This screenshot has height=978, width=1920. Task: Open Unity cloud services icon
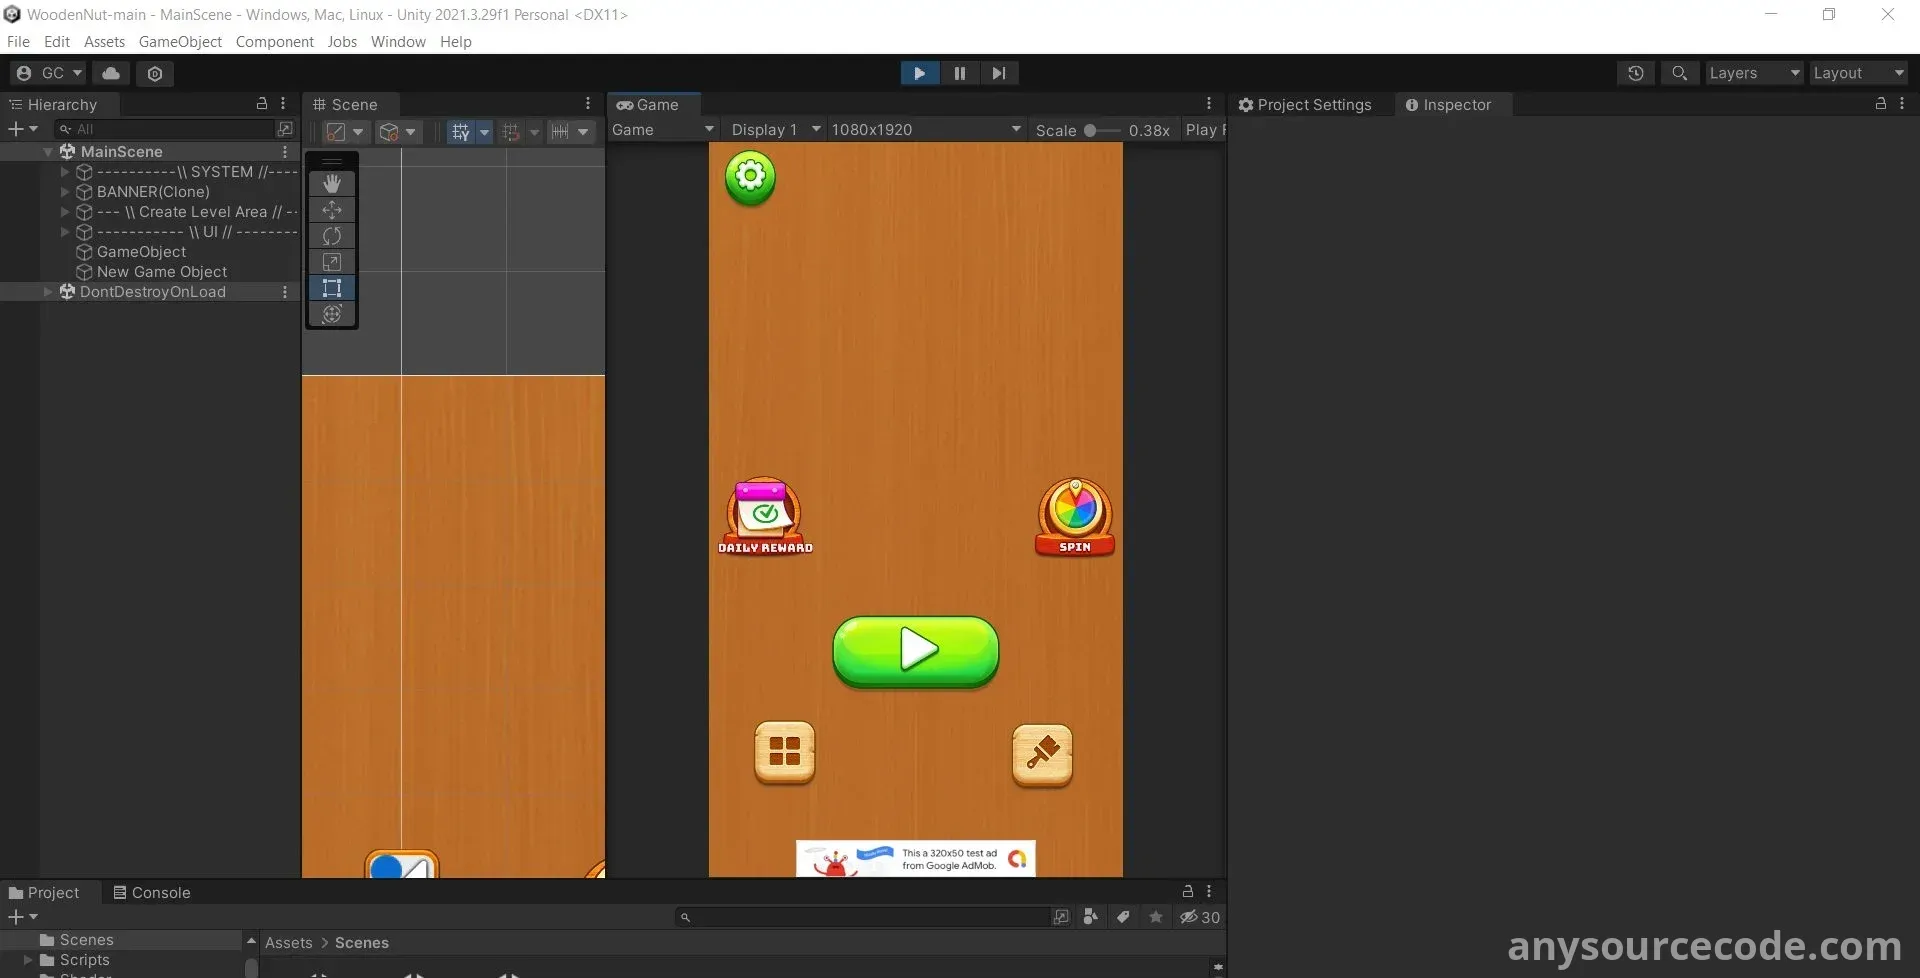click(111, 73)
